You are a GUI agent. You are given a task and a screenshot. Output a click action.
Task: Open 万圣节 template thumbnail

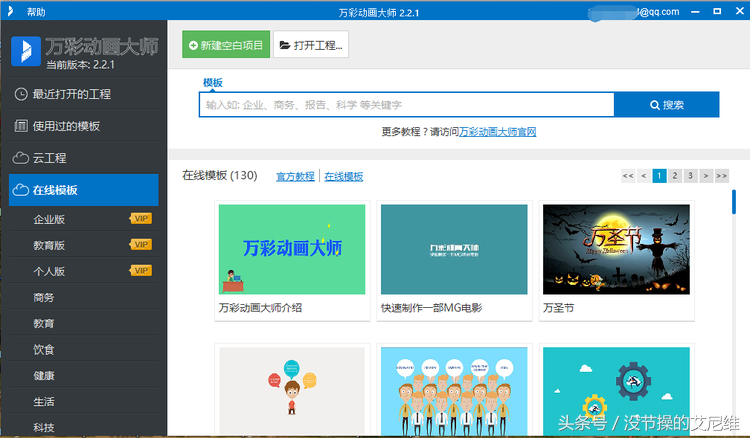click(x=616, y=249)
